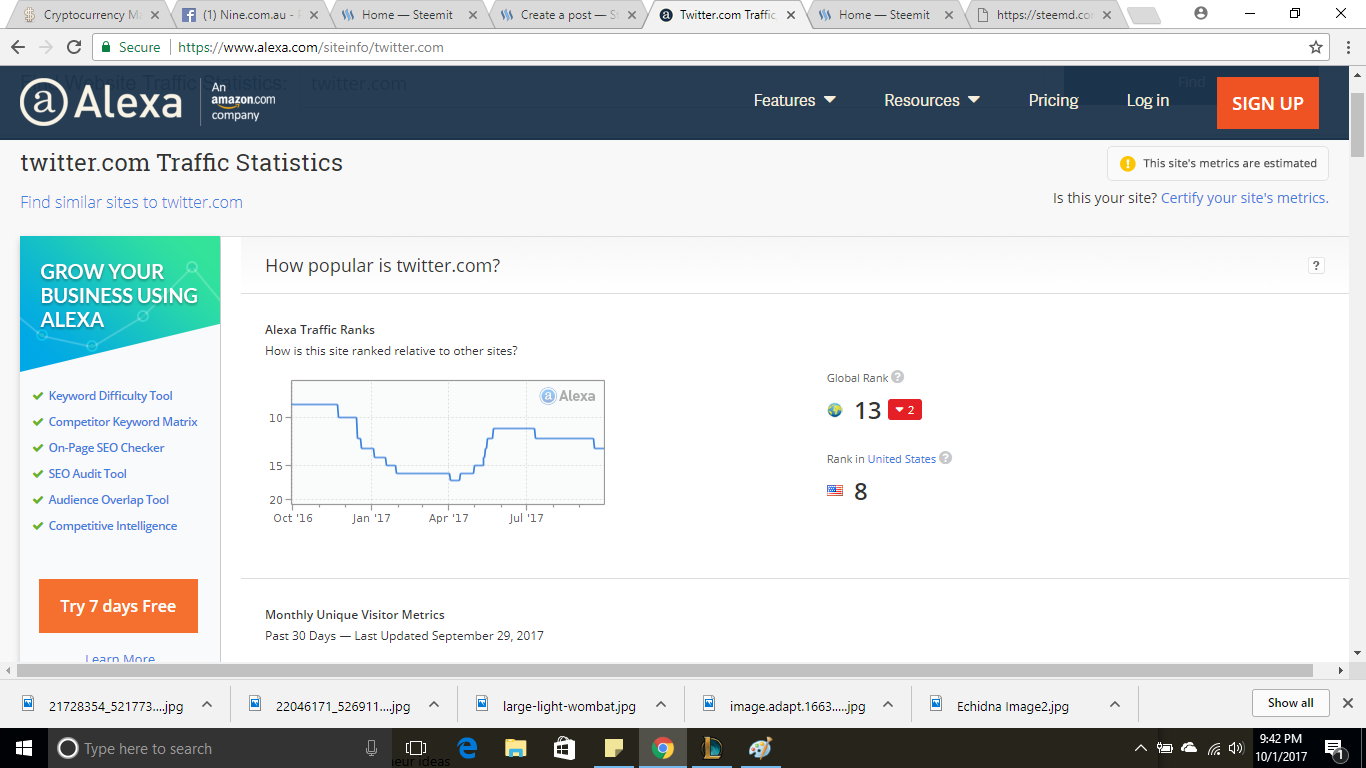The image size is (1366, 768).
Task: Close the downloads bar with the X
Action: pos(1347,703)
